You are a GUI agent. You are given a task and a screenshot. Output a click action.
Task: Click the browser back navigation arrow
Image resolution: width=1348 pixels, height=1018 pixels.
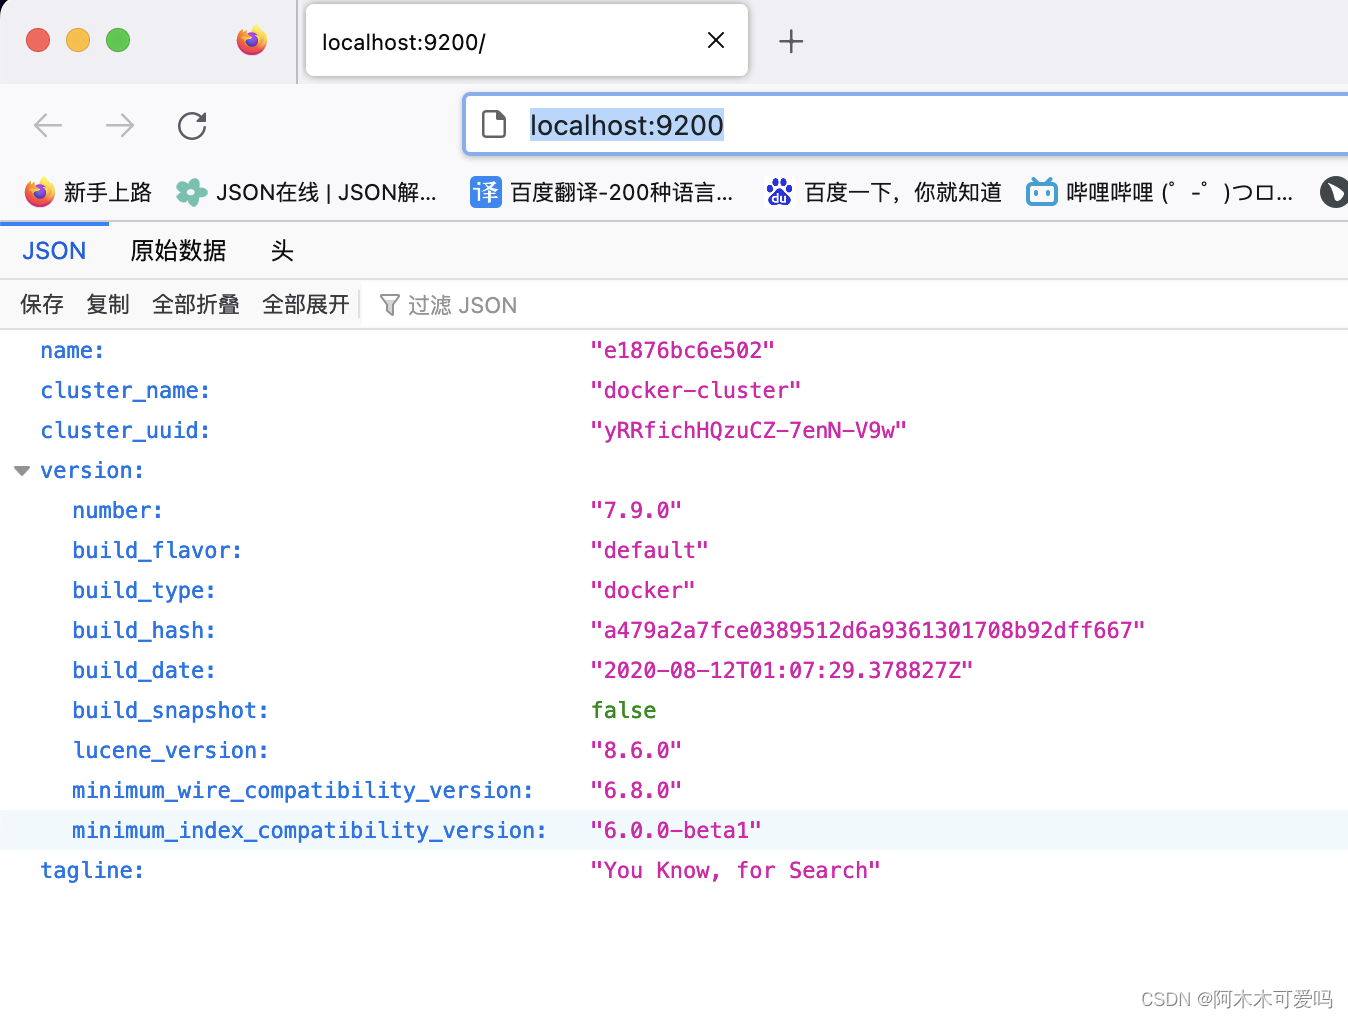[x=47, y=125]
